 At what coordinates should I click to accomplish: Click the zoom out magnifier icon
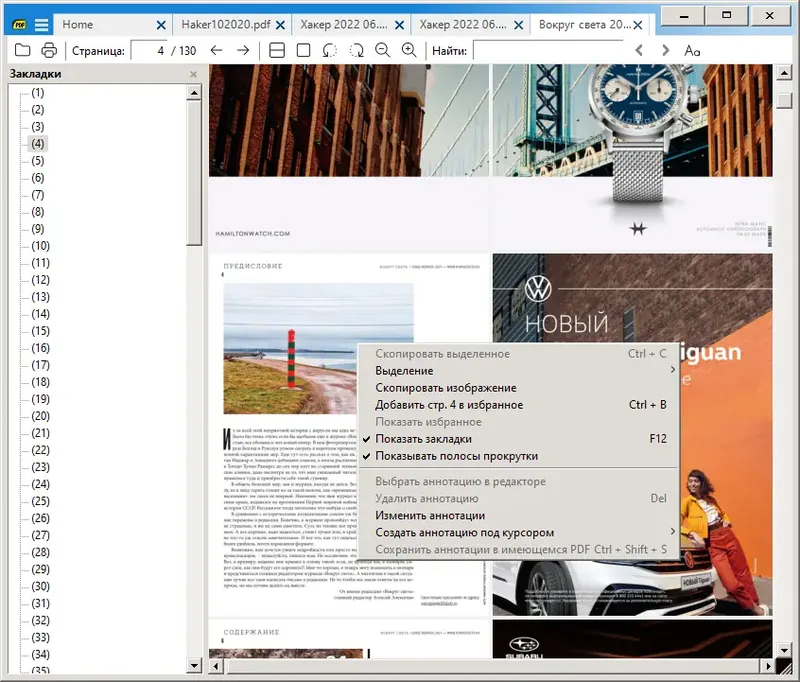pos(382,50)
